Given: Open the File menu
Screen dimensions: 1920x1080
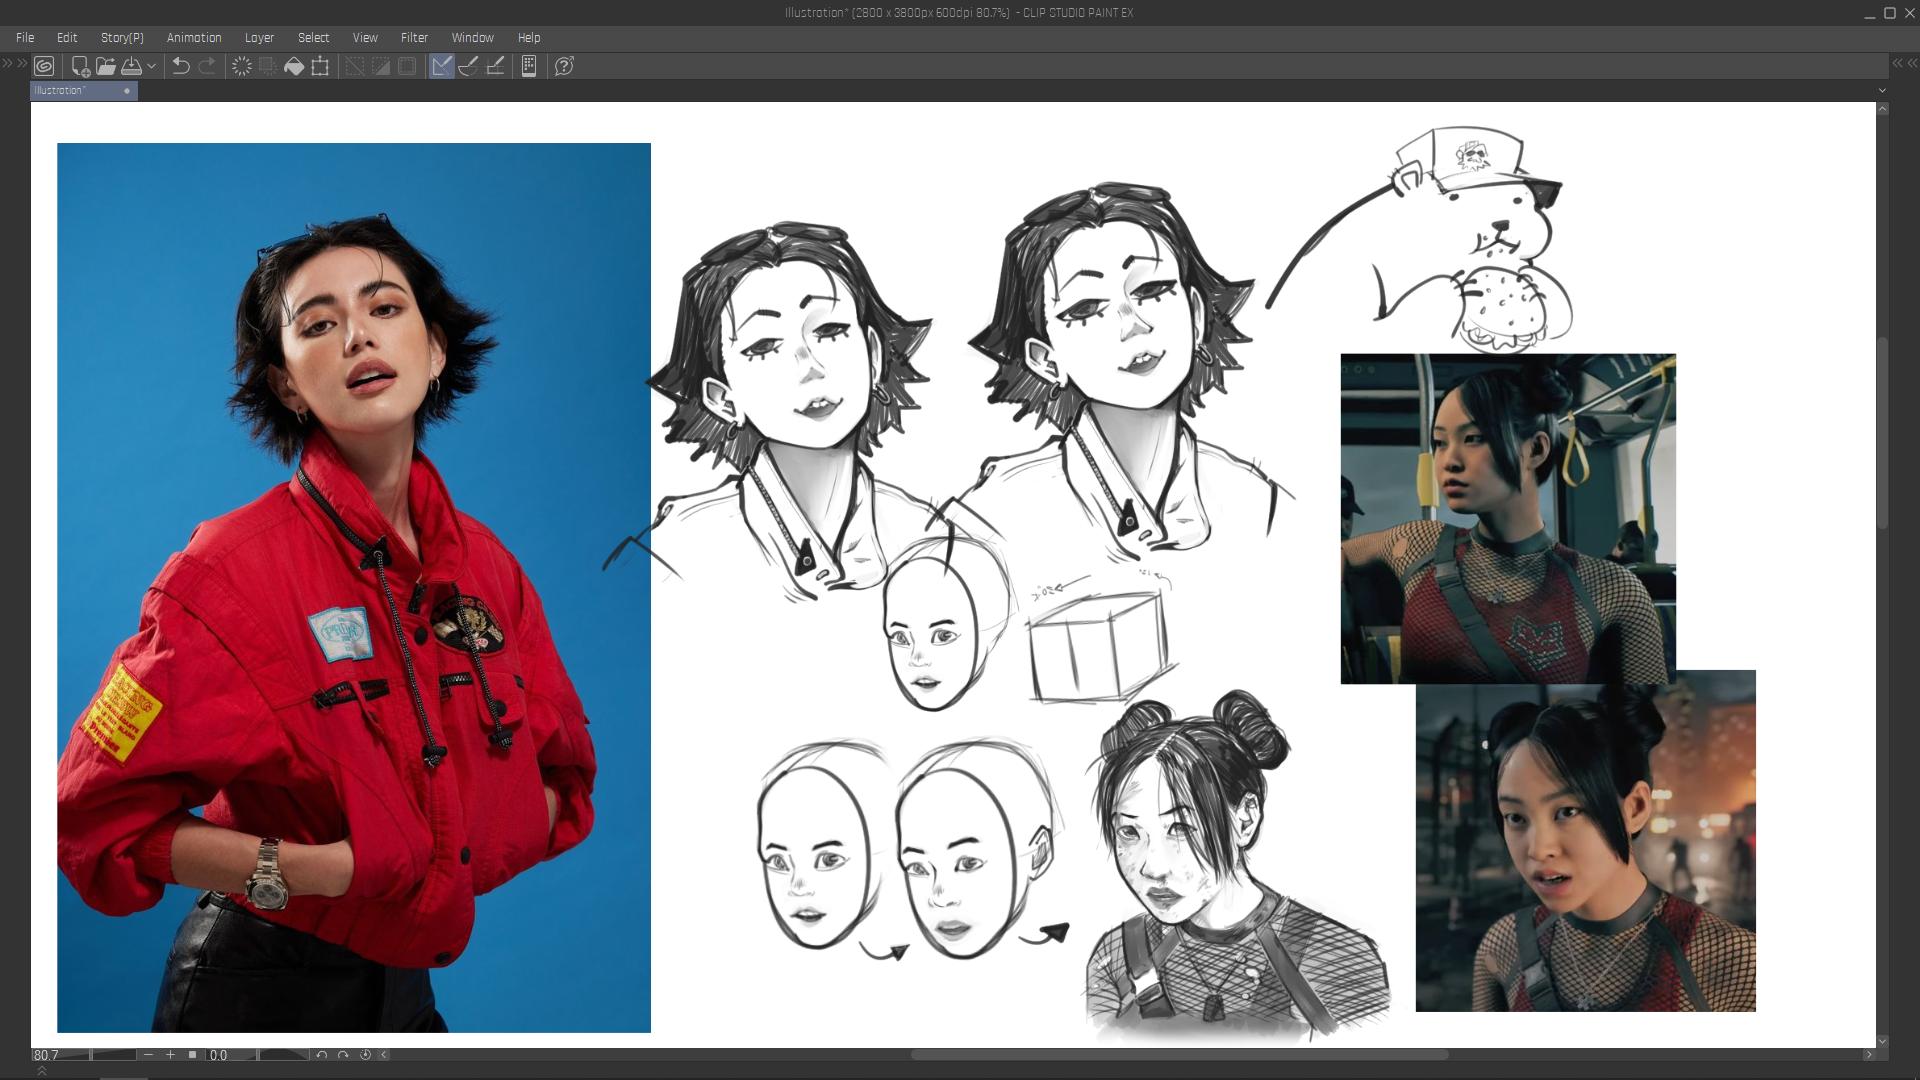Looking at the screenshot, I should [x=25, y=38].
